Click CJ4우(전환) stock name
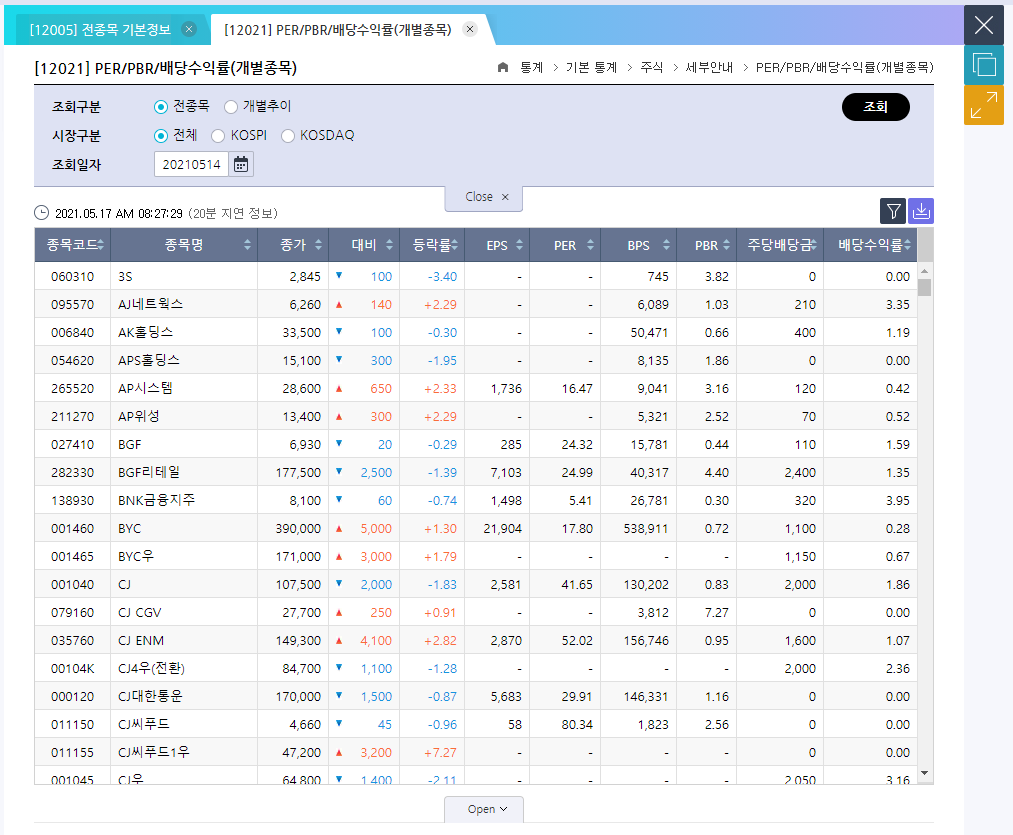This screenshot has height=835, width=1013. tap(151, 668)
